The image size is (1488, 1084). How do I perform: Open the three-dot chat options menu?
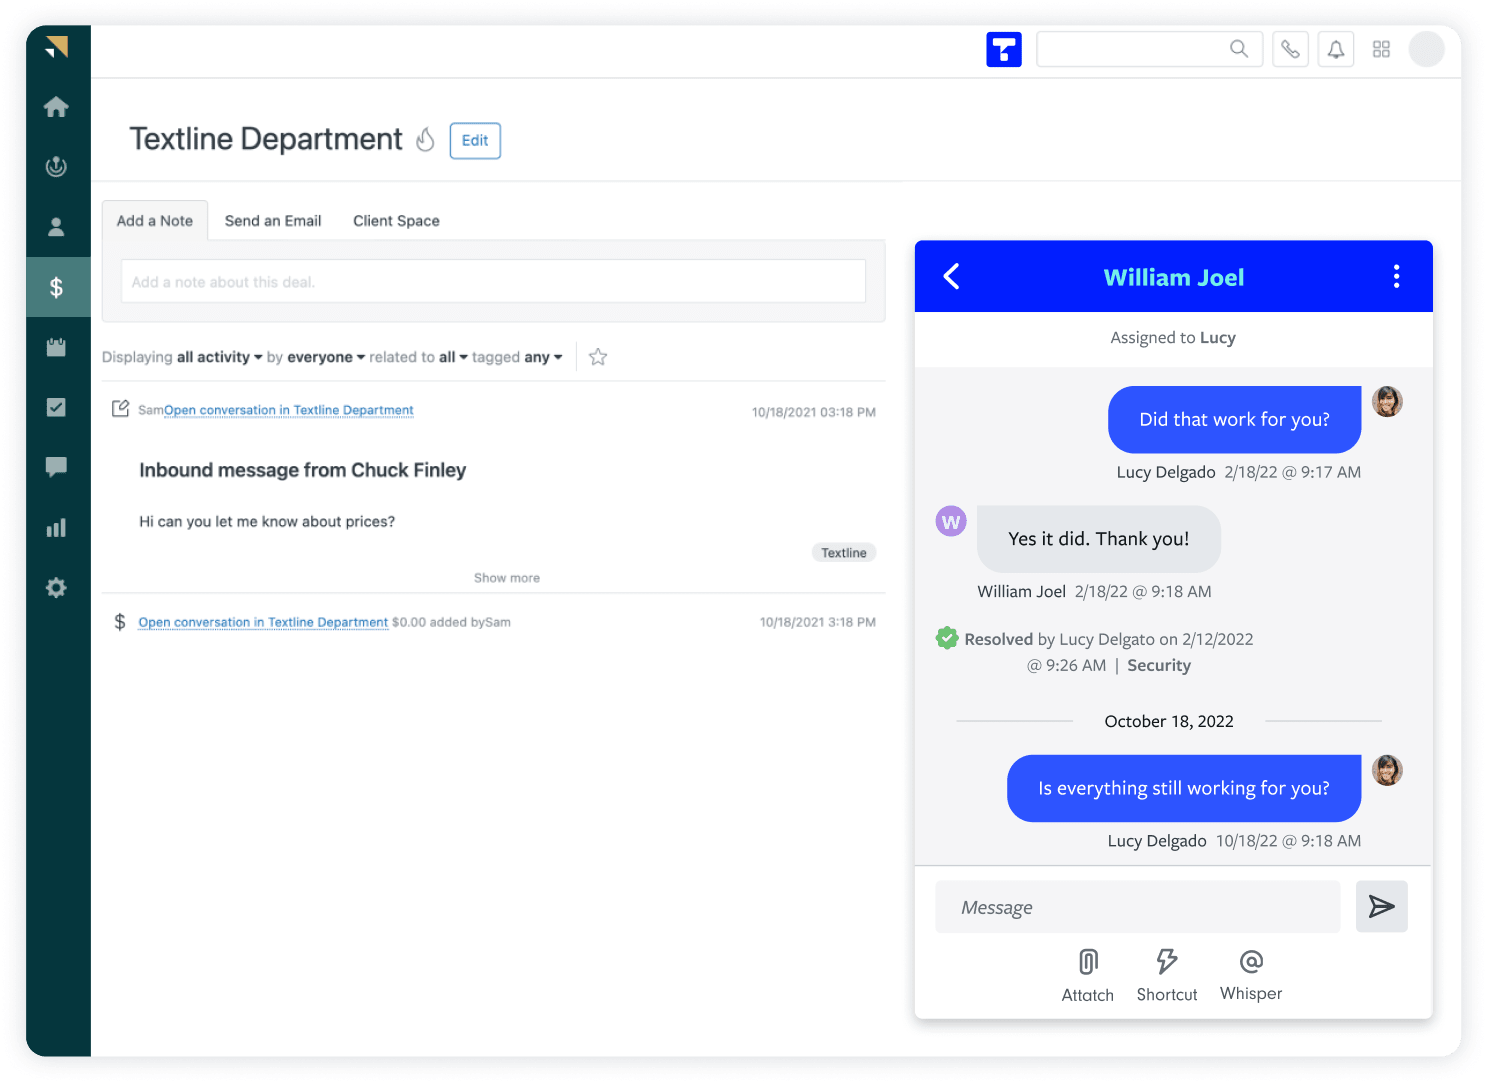click(x=1397, y=276)
